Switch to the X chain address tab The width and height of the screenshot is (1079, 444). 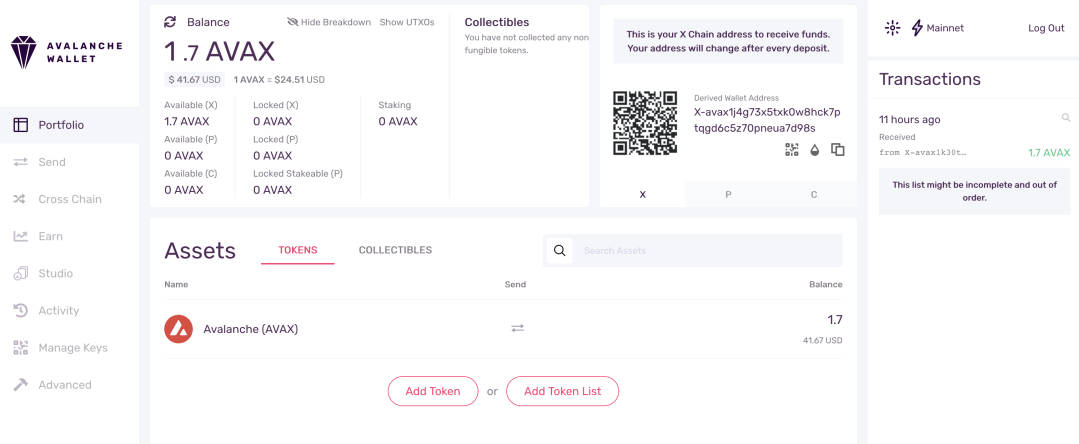(x=643, y=195)
